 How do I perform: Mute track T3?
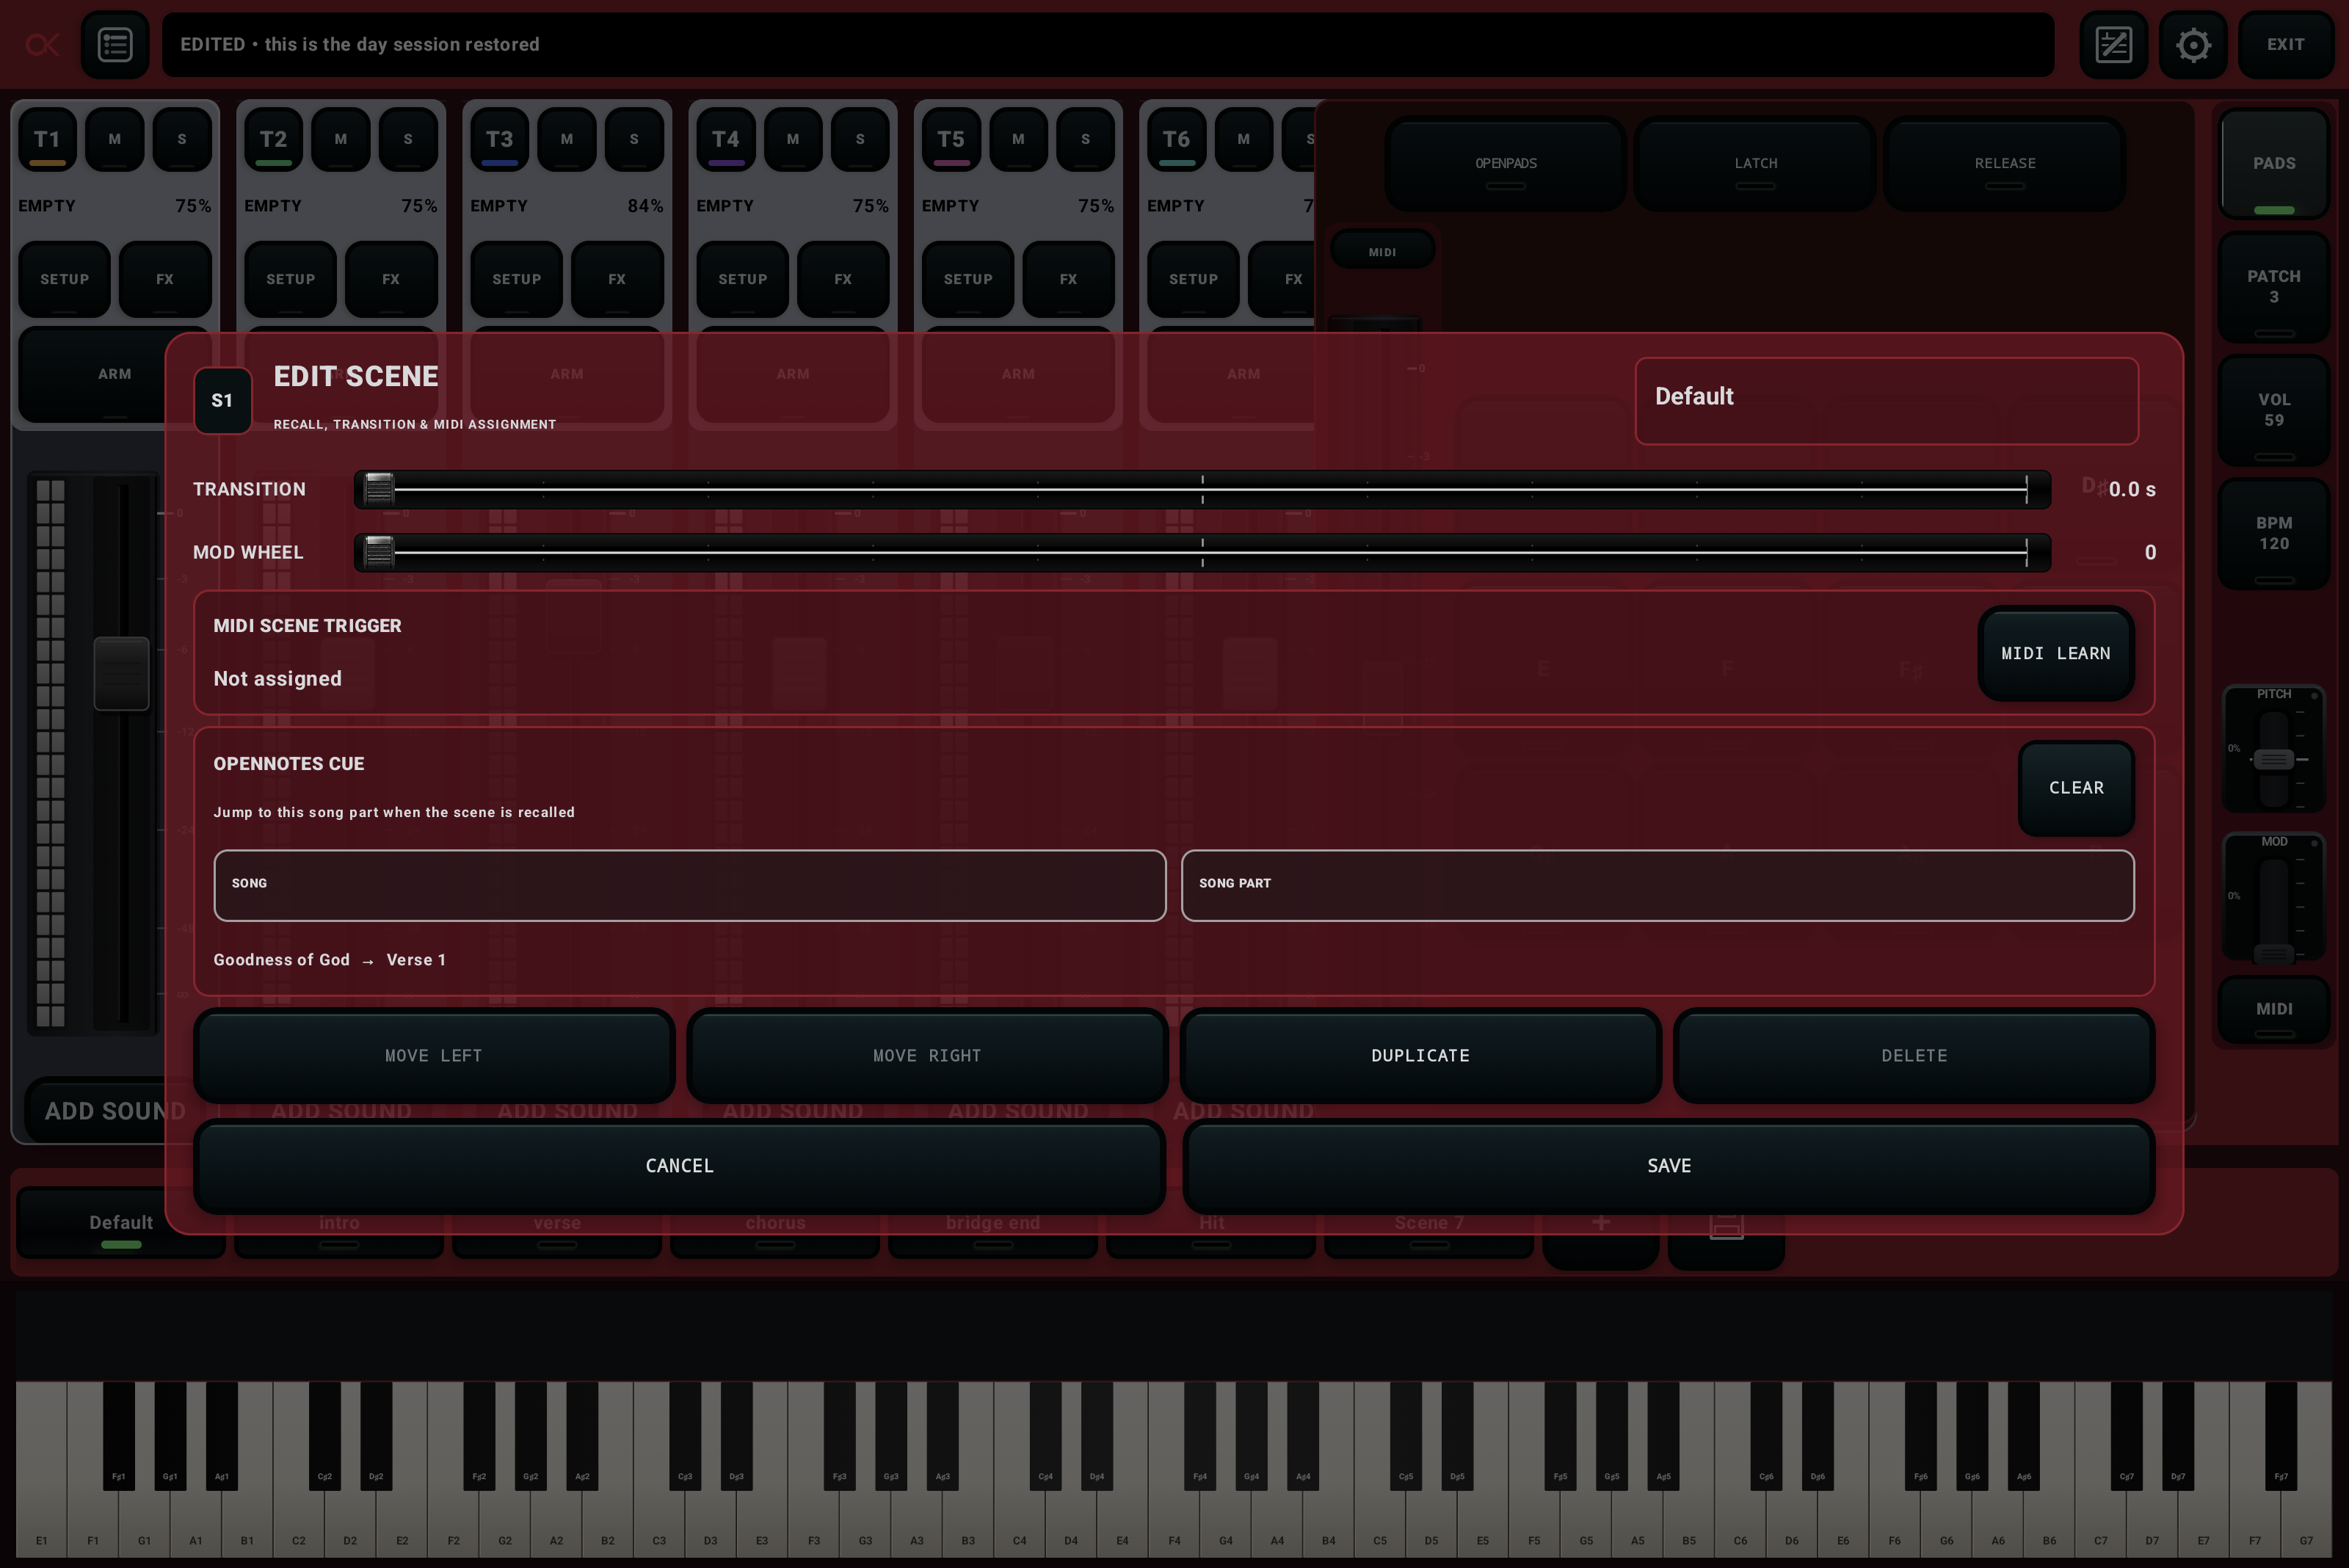[x=567, y=139]
